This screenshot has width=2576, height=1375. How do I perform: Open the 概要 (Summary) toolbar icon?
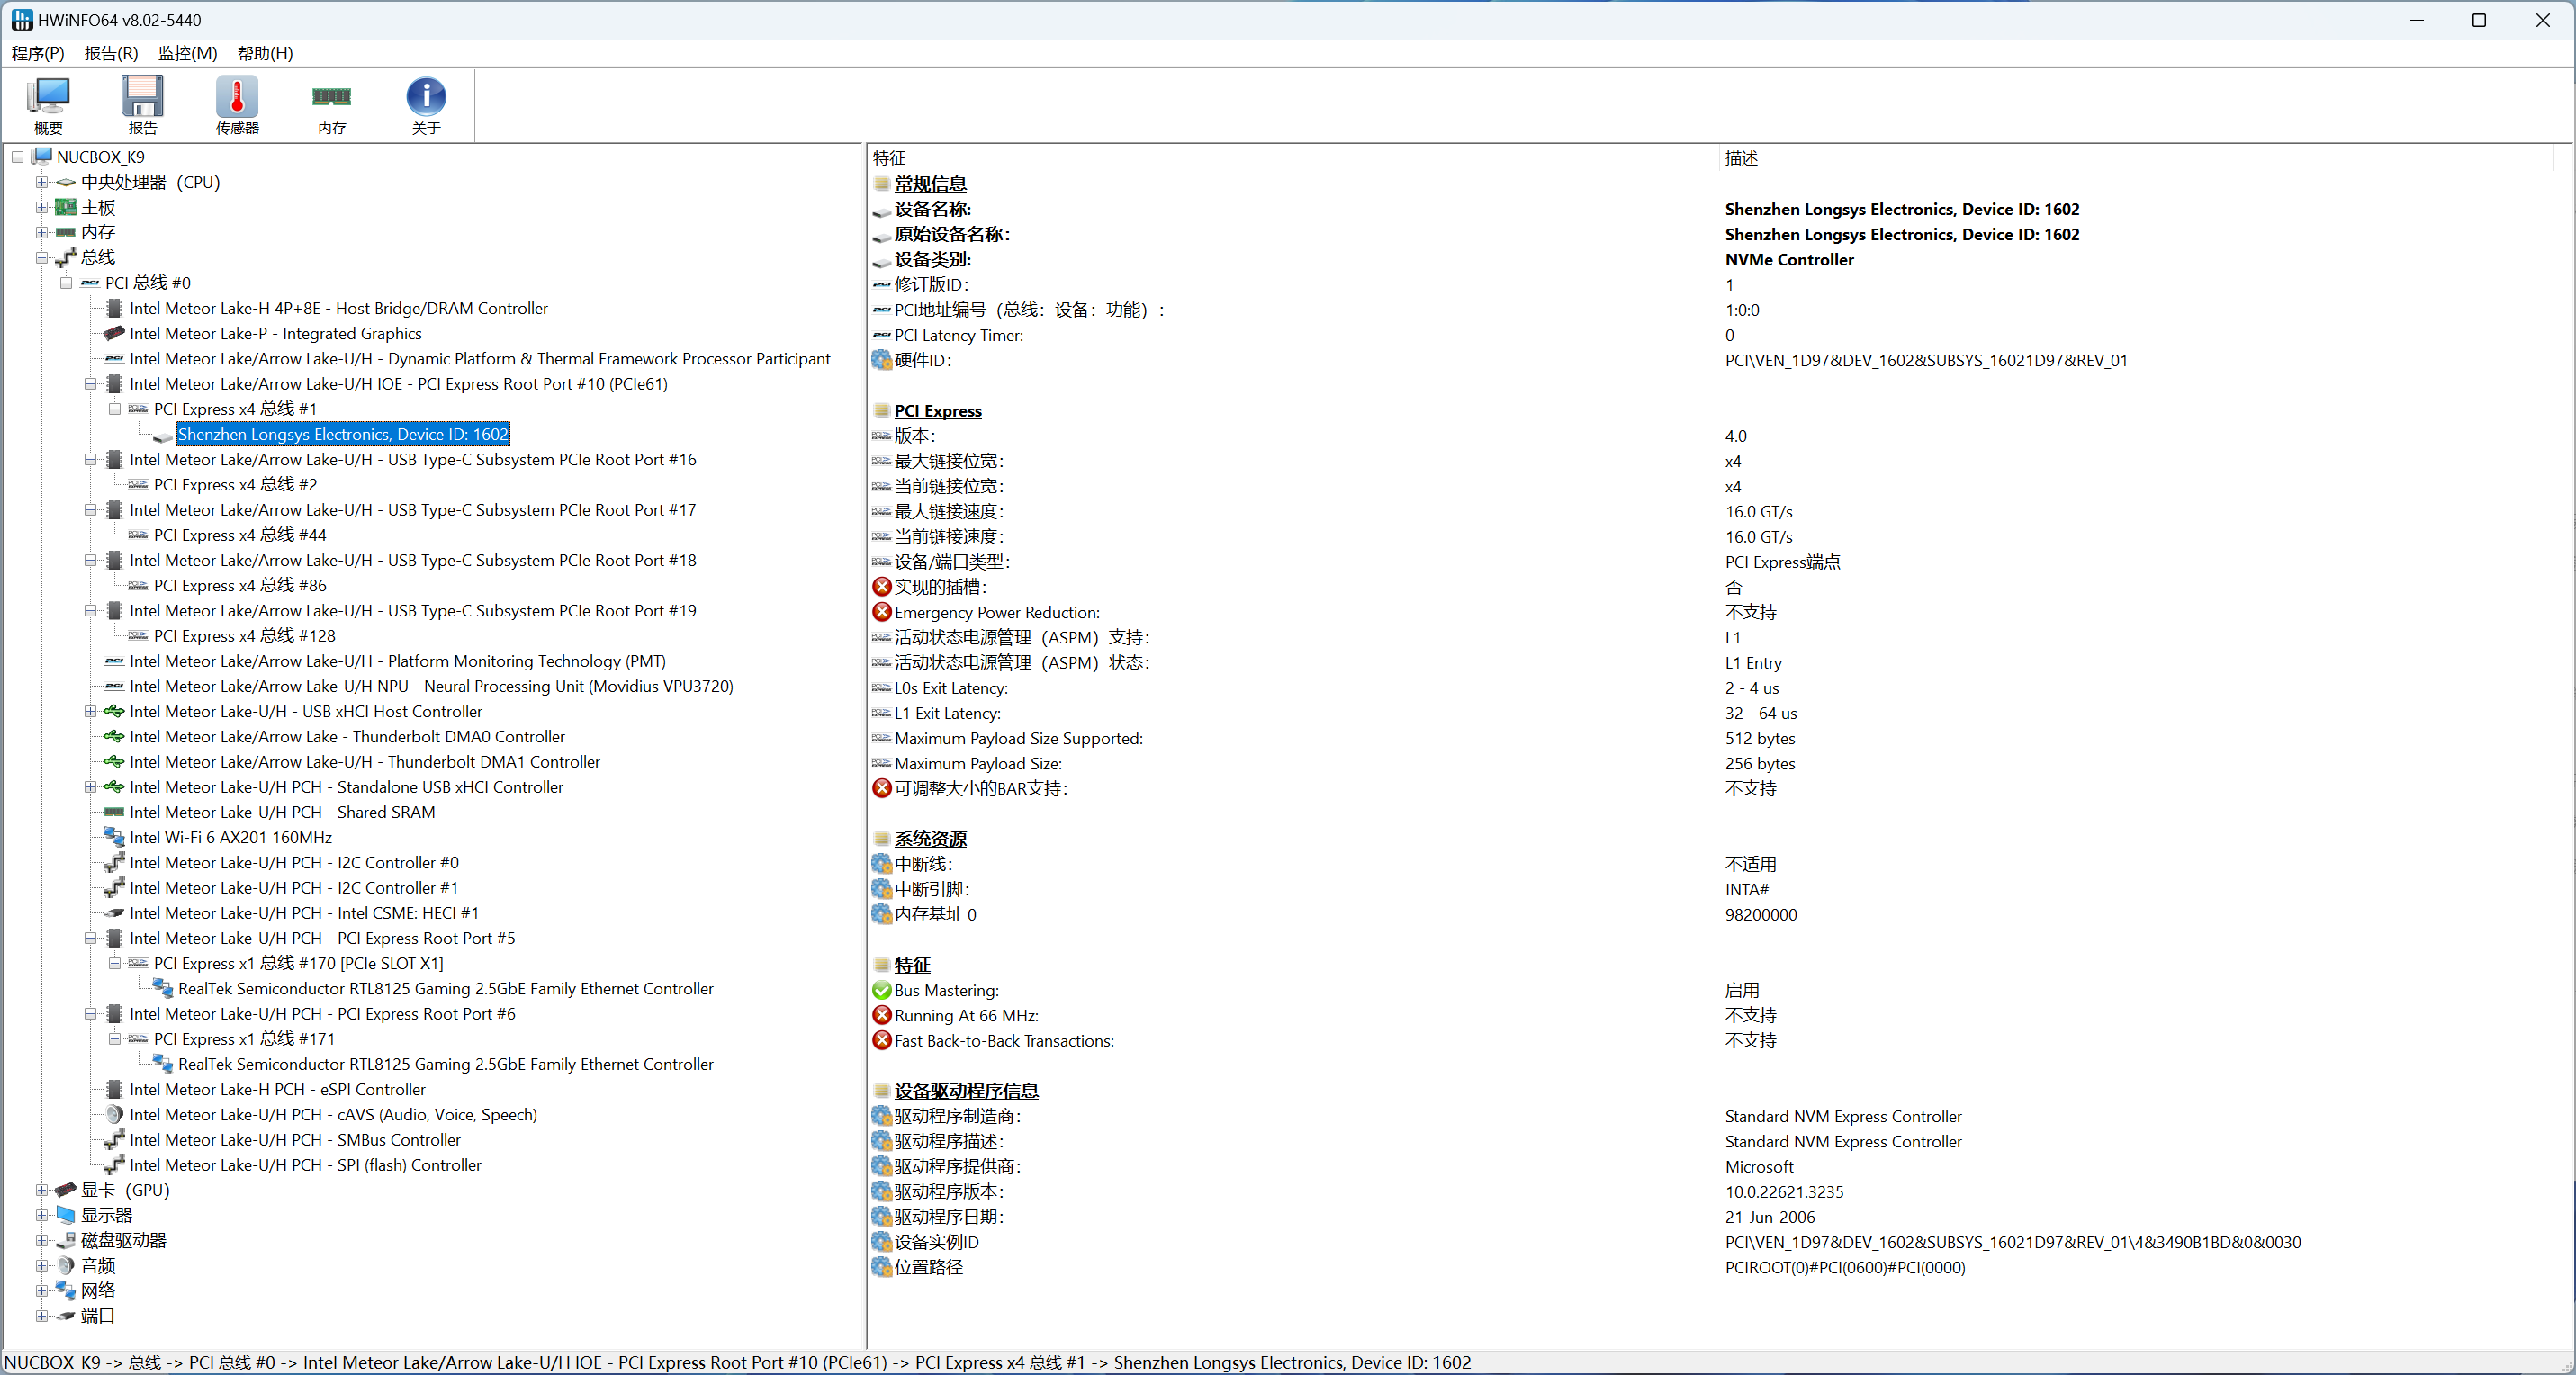coord(48,104)
